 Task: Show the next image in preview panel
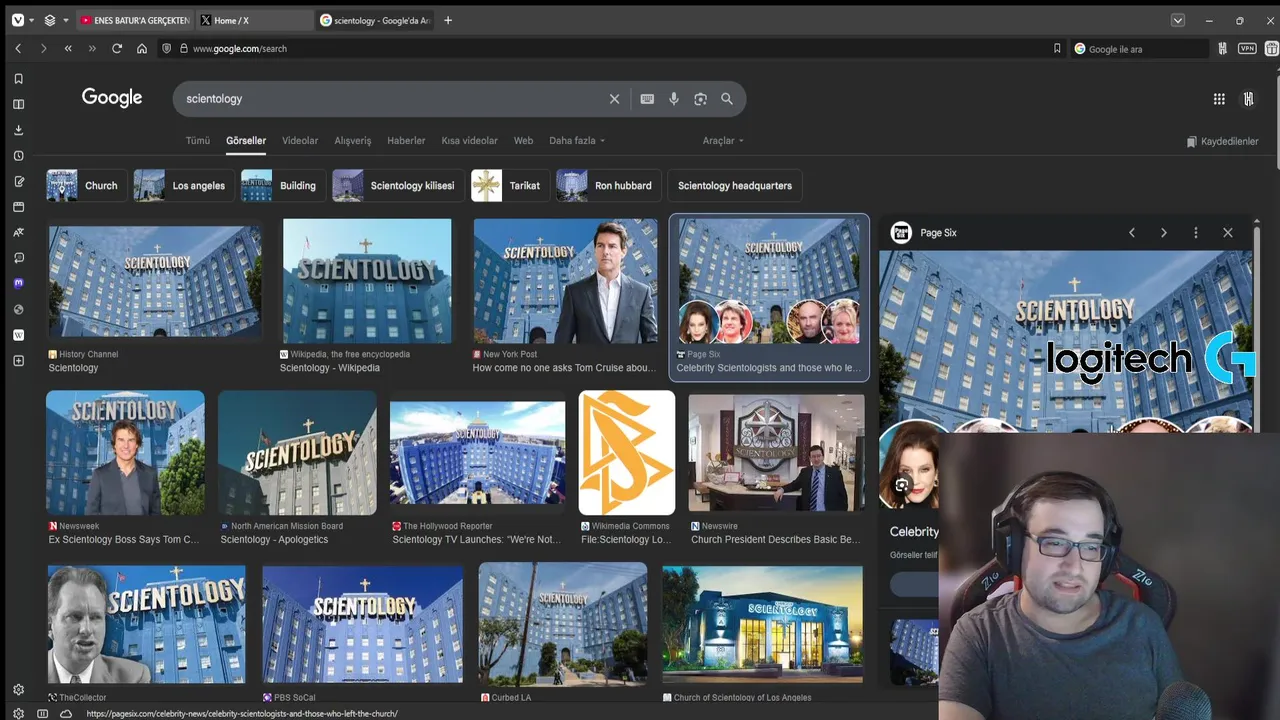1163,232
